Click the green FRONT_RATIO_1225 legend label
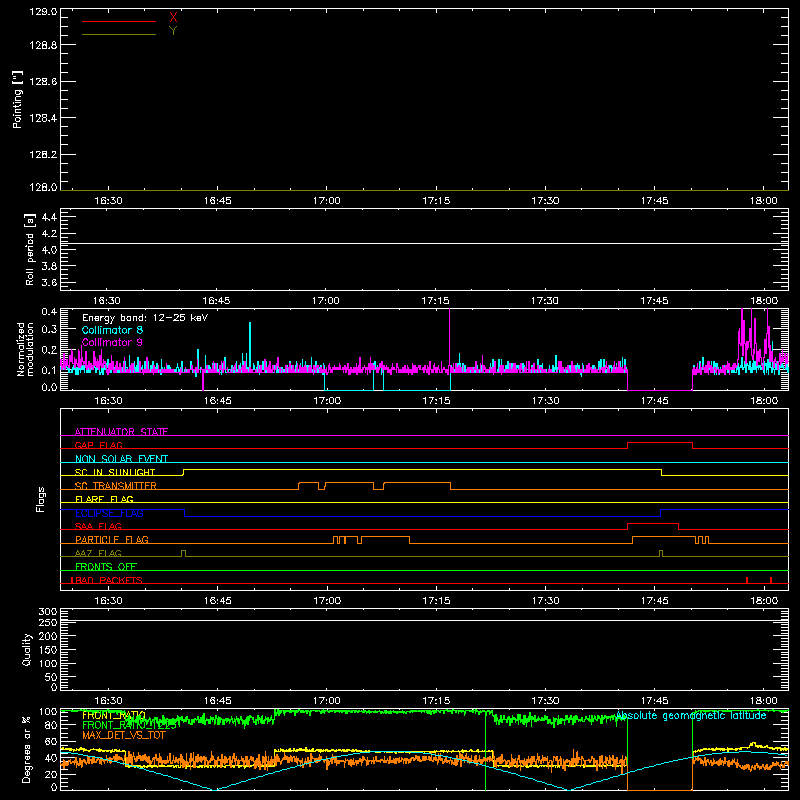 pyautogui.click(x=130, y=725)
